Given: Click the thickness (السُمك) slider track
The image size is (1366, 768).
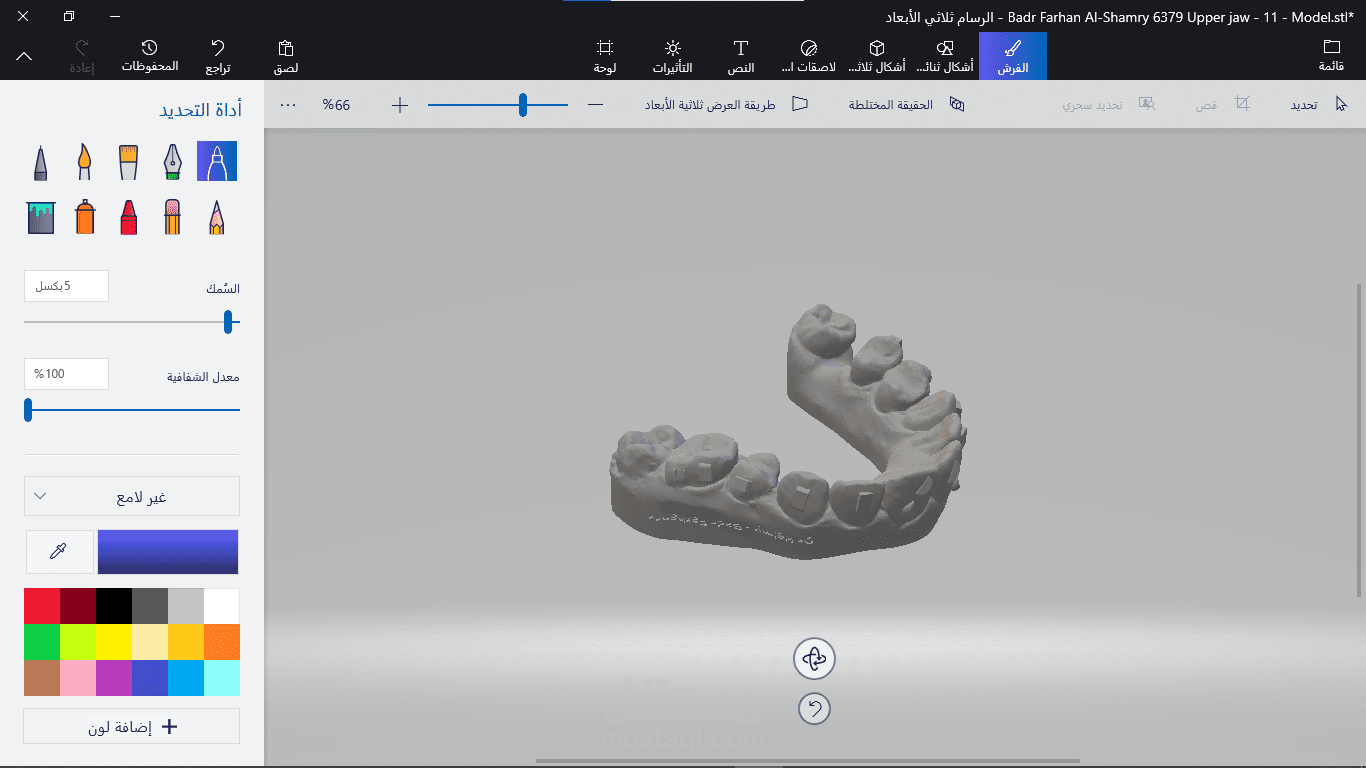Looking at the screenshot, I should 132,322.
